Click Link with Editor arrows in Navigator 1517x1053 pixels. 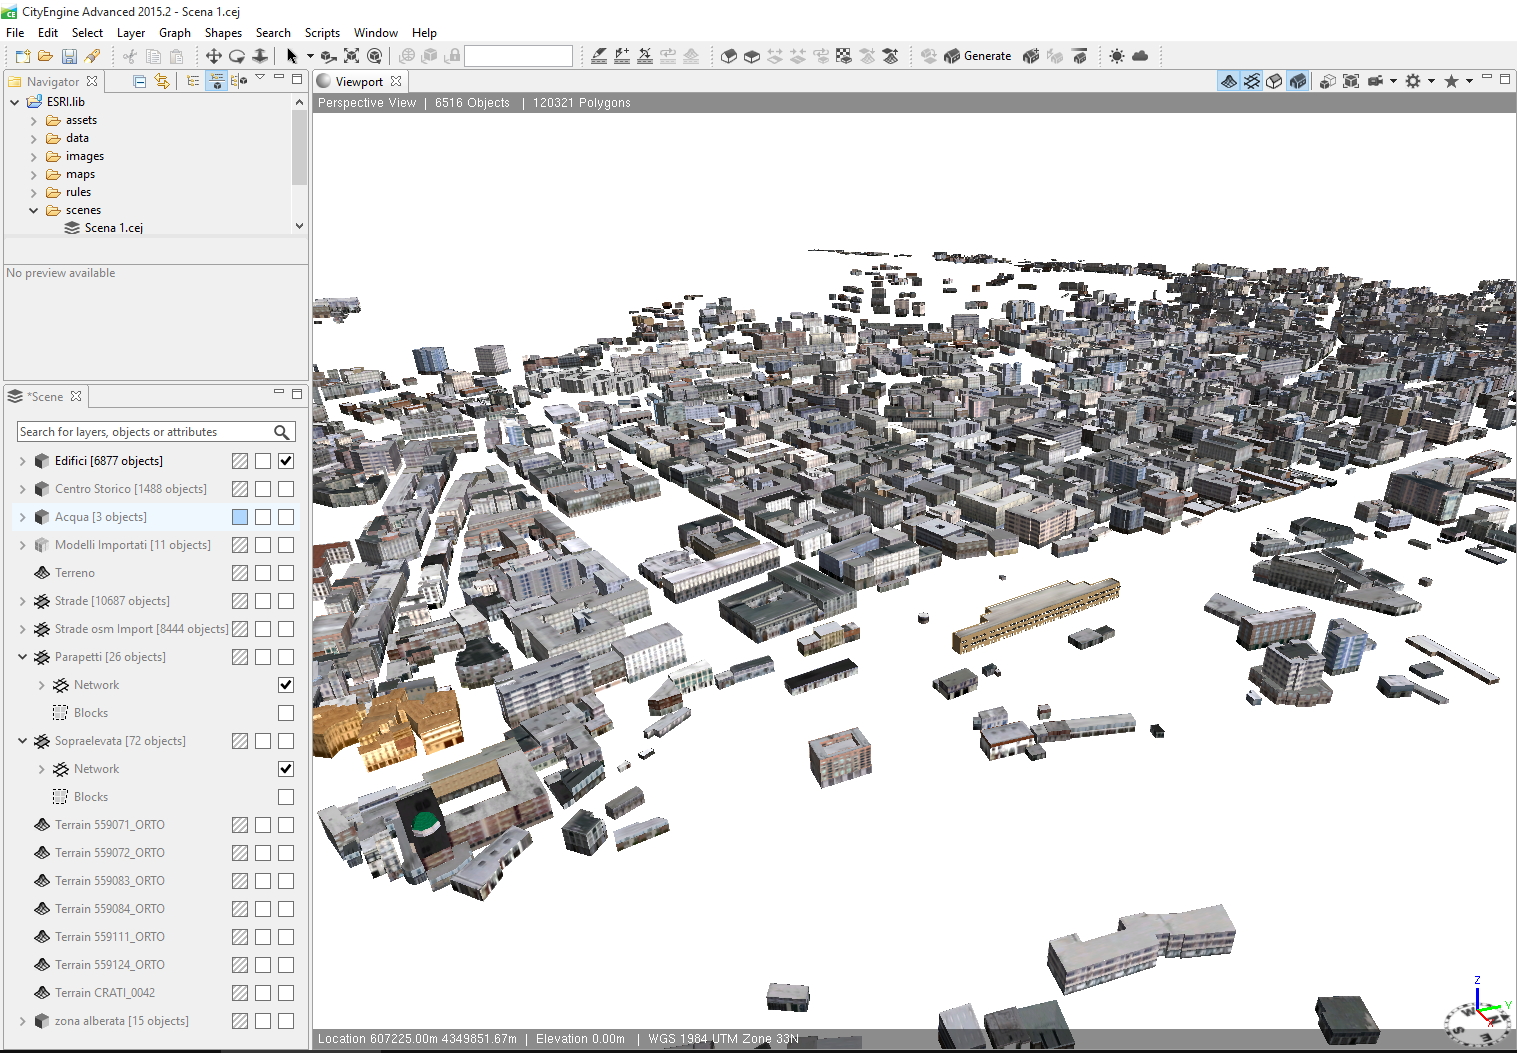click(x=162, y=81)
